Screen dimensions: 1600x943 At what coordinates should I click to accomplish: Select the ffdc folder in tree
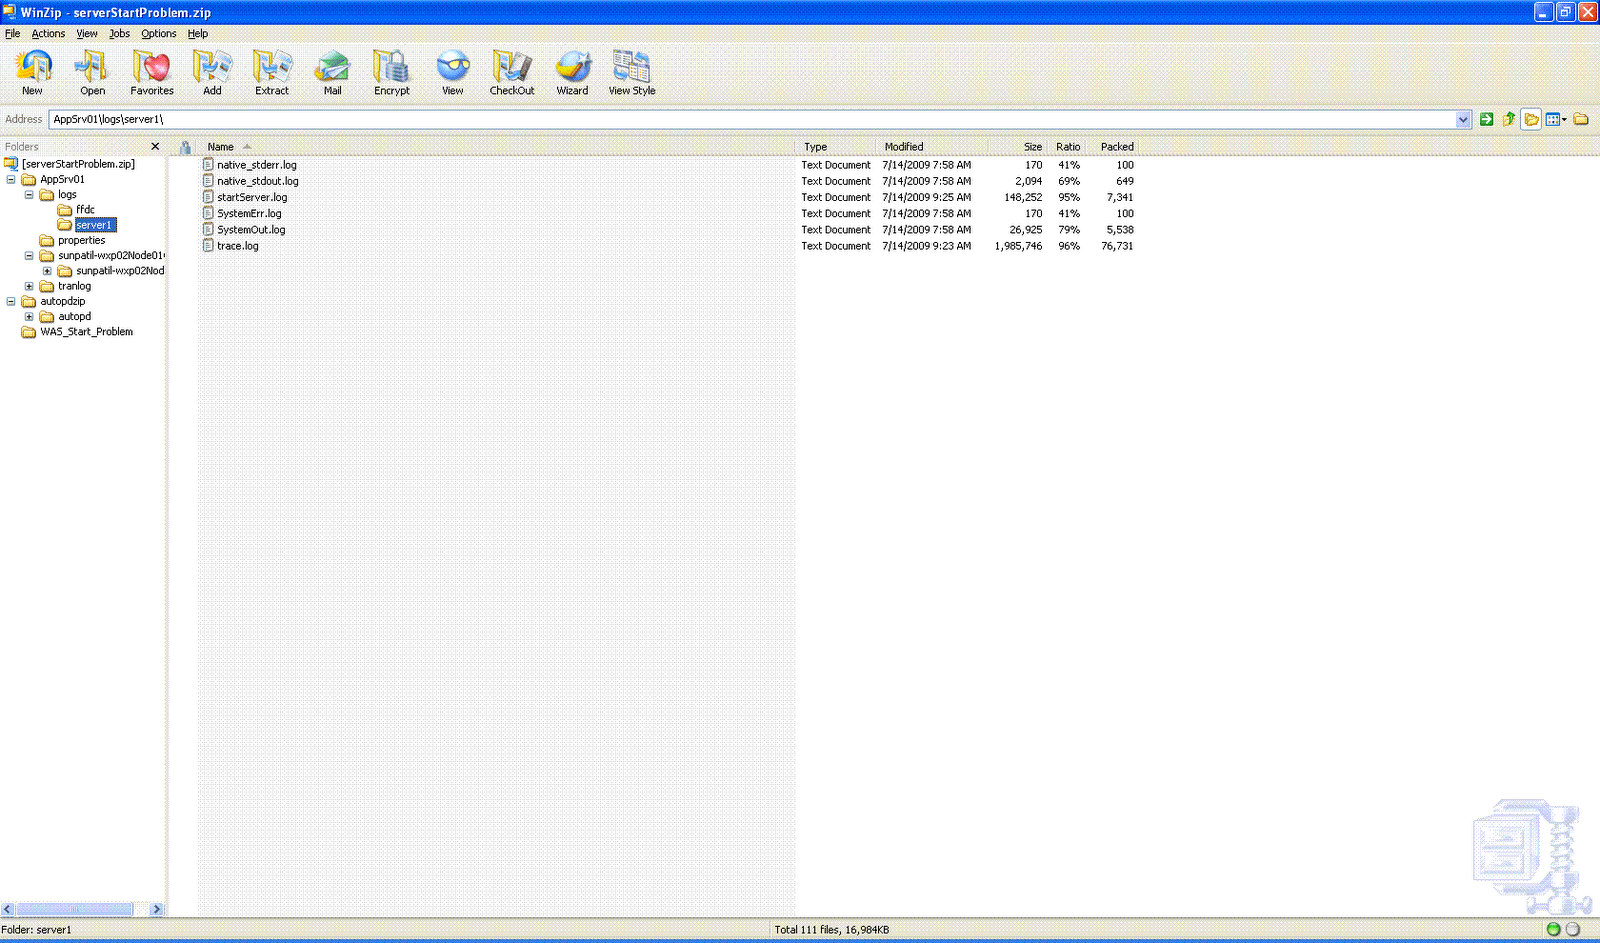86,210
